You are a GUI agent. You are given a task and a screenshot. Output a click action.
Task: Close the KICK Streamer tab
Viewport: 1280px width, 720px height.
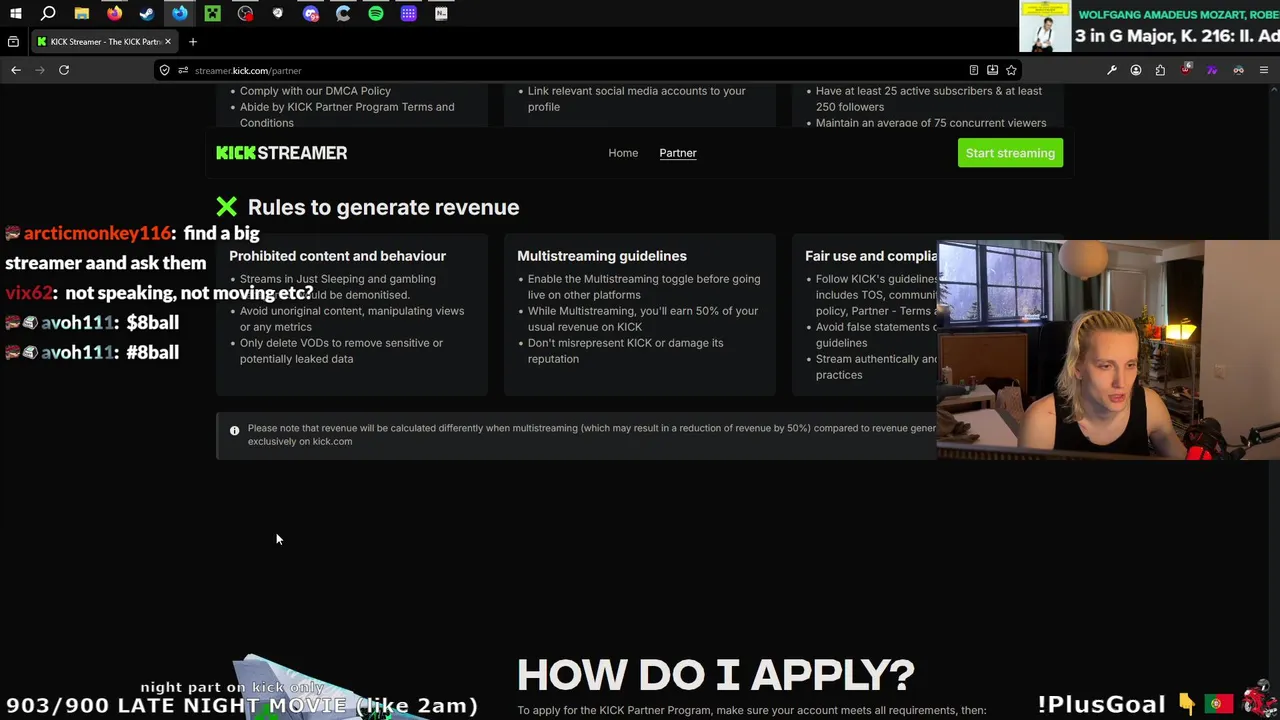click(168, 42)
